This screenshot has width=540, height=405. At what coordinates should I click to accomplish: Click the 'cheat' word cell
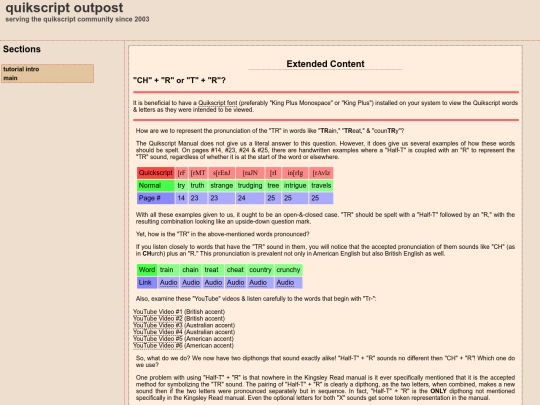point(236,270)
